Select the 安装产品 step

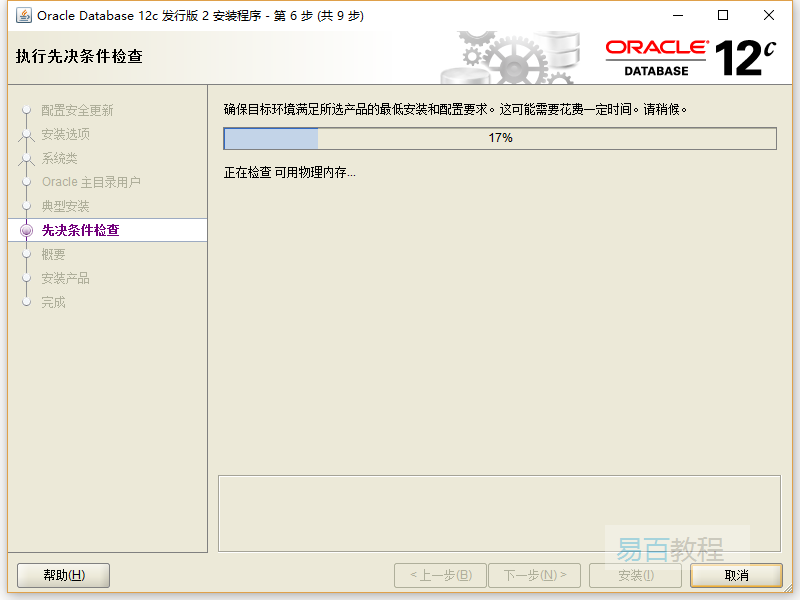click(x=65, y=278)
